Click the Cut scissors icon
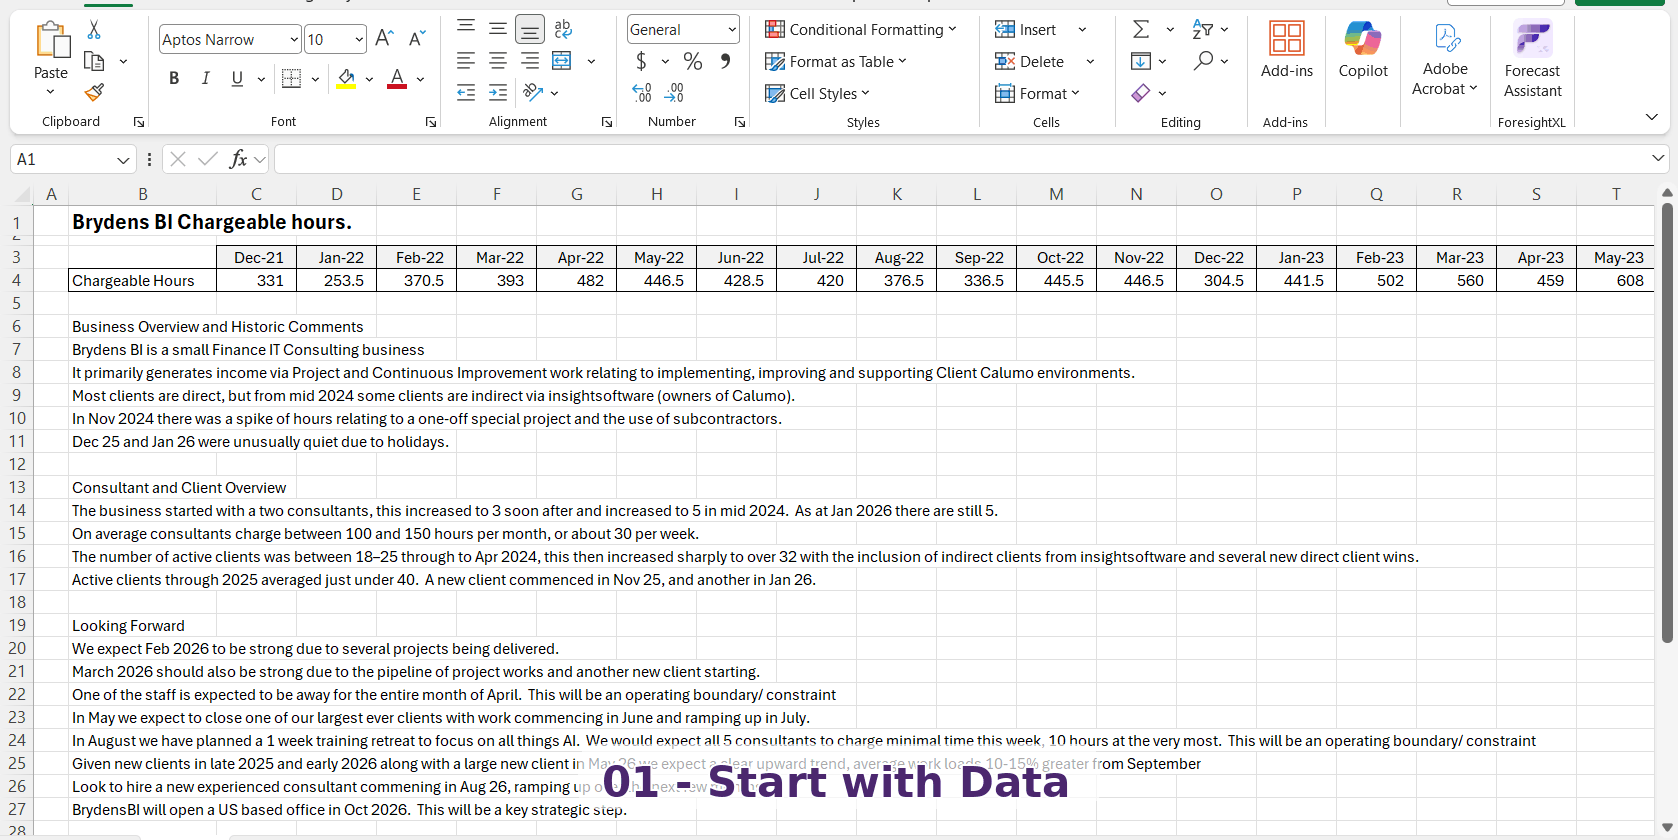The image size is (1678, 840). point(94,30)
